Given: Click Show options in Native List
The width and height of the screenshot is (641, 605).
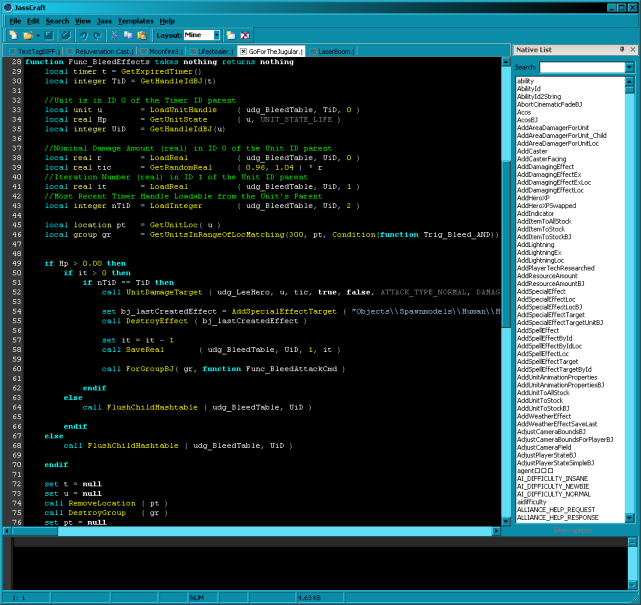Looking at the screenshot, I should pyautogui.click(x=572, y=530).
